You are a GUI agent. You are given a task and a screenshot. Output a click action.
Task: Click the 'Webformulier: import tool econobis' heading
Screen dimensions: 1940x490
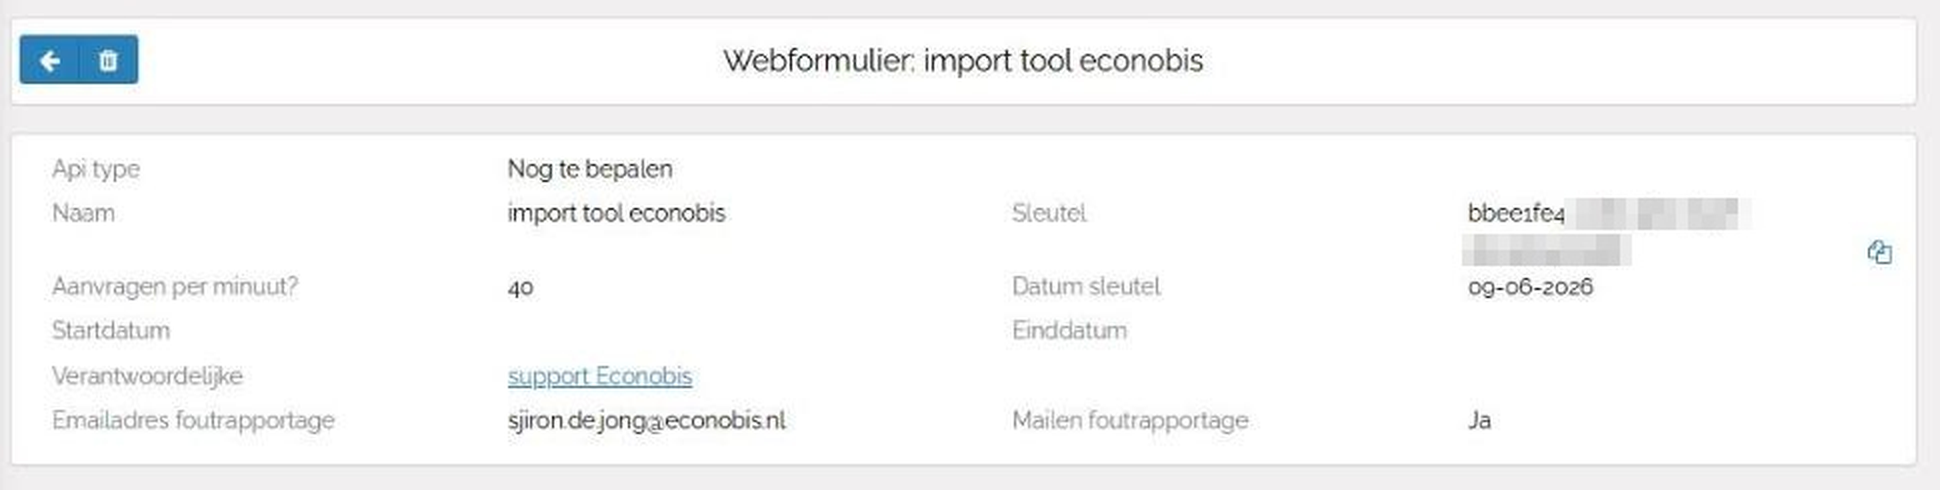963,61
